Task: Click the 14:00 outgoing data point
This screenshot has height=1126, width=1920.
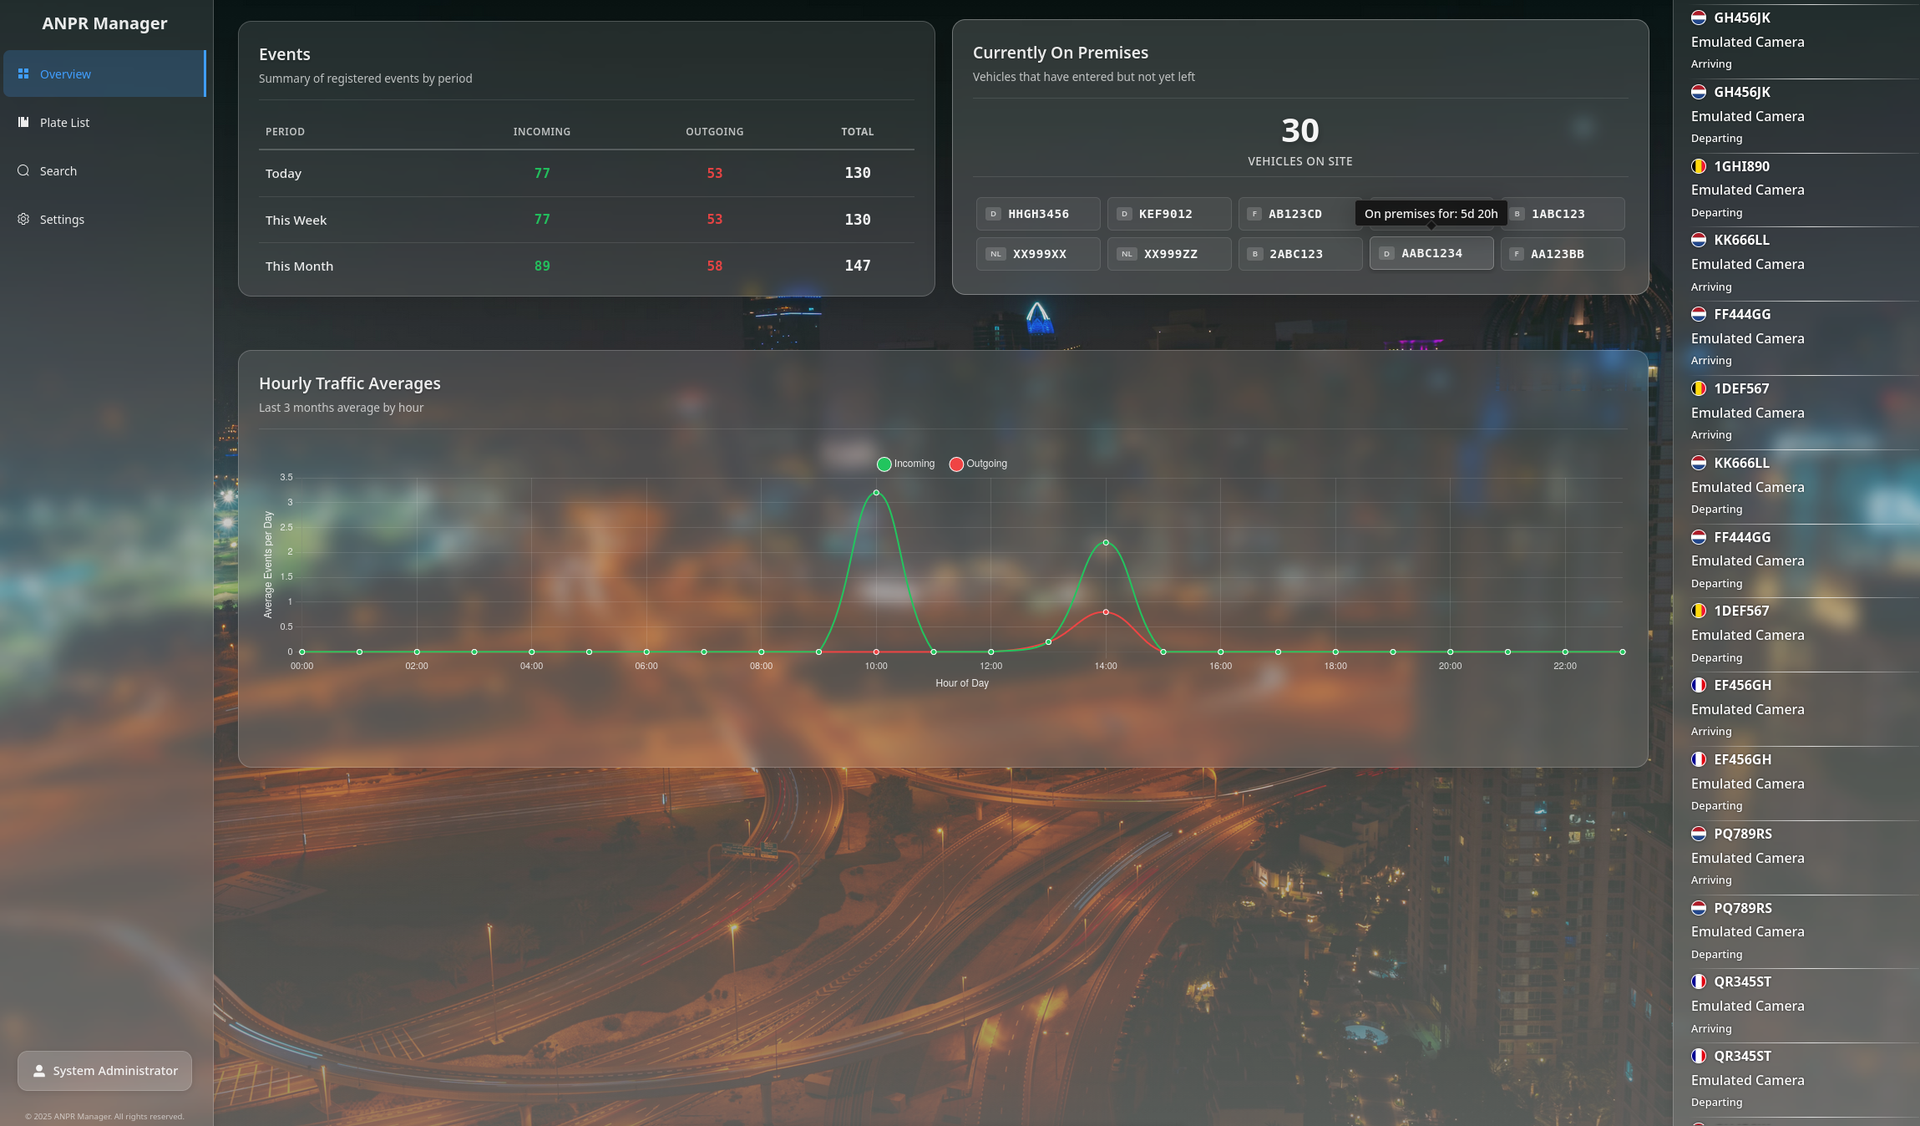Action: [1105, 612]
